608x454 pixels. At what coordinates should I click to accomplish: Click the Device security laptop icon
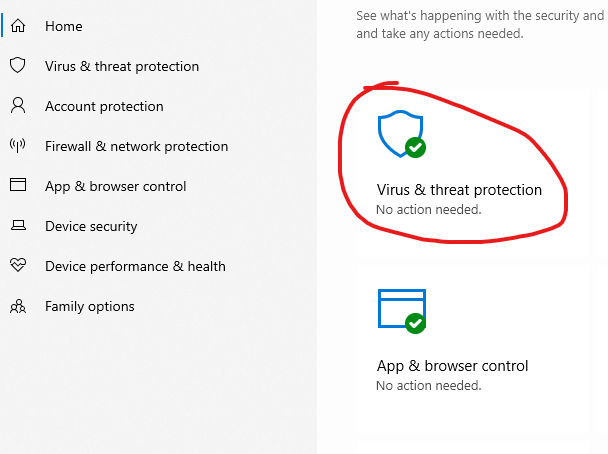(x=18, y=225)
